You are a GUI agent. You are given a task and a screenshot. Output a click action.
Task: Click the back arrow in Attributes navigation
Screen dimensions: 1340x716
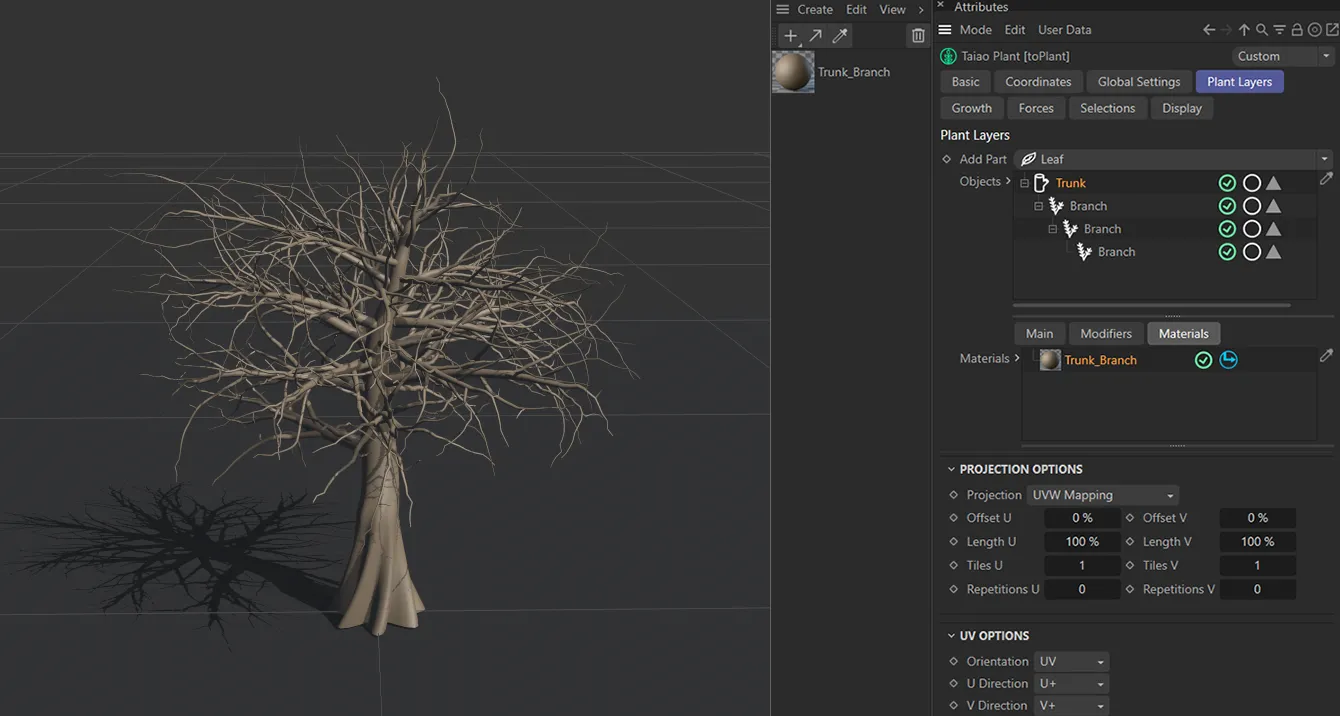pyautogui.click(x=1208, y=29)
